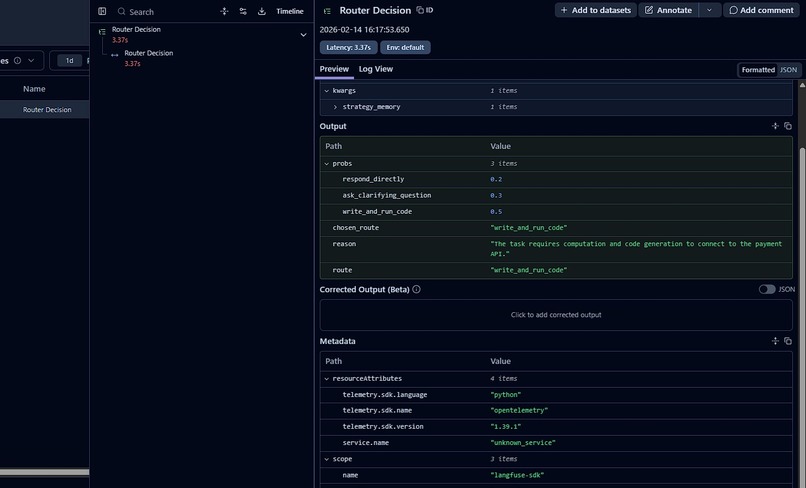Click the scope name value "langfuse-sdk"

[517, 475]
